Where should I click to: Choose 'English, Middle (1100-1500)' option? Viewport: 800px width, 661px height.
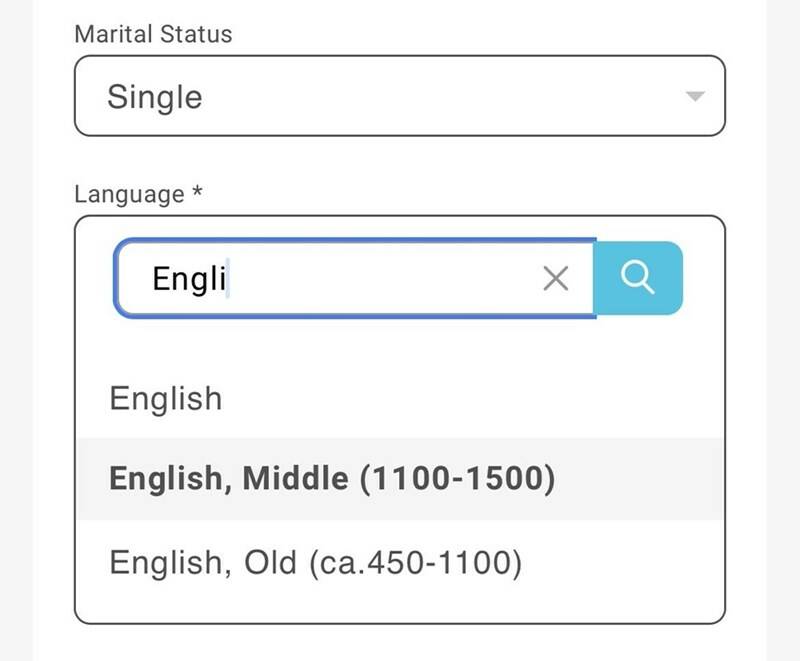[x=331, y=479]
